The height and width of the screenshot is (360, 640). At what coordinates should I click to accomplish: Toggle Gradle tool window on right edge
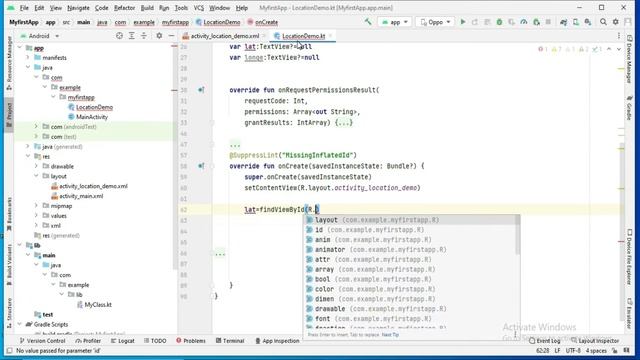pyautogui.click(x=629, y=108)
